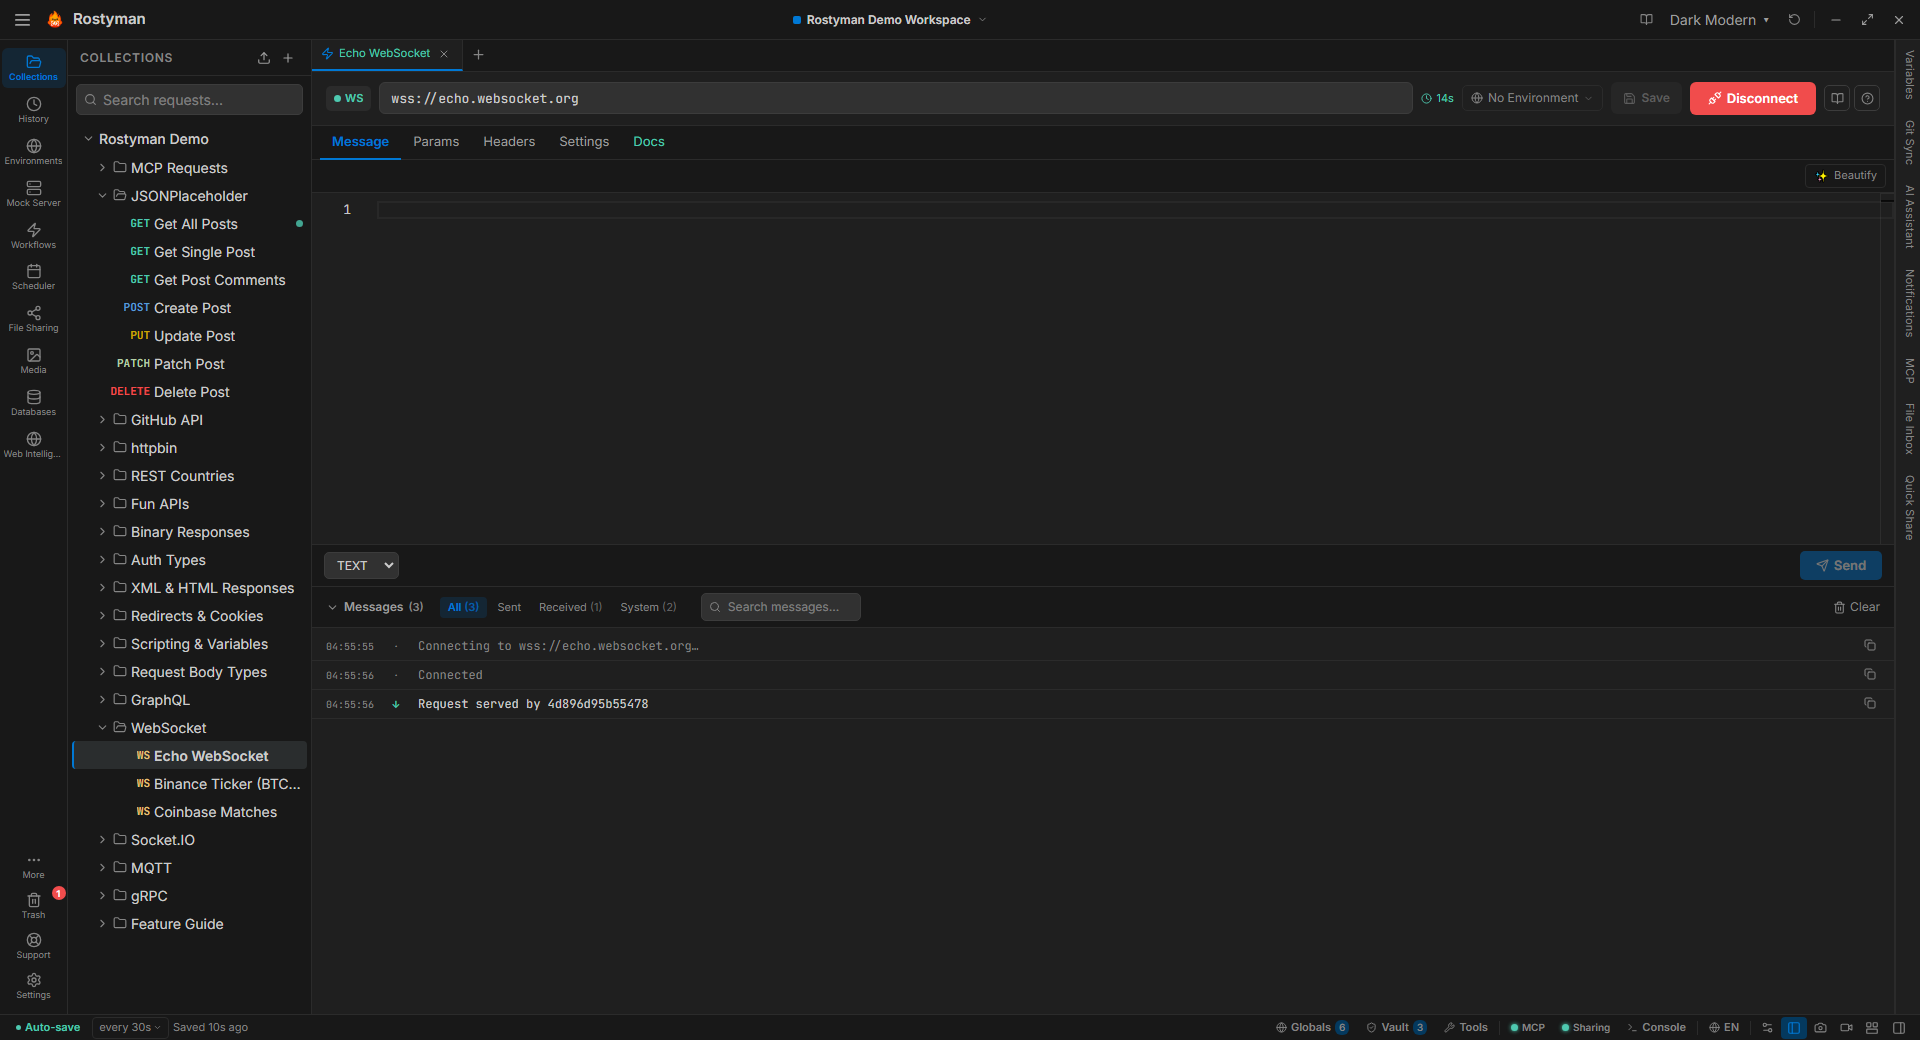Viewport: 1920px width, 1040px height.
Task: Open the help question mark icon
Action: [x=1867, y=98]
